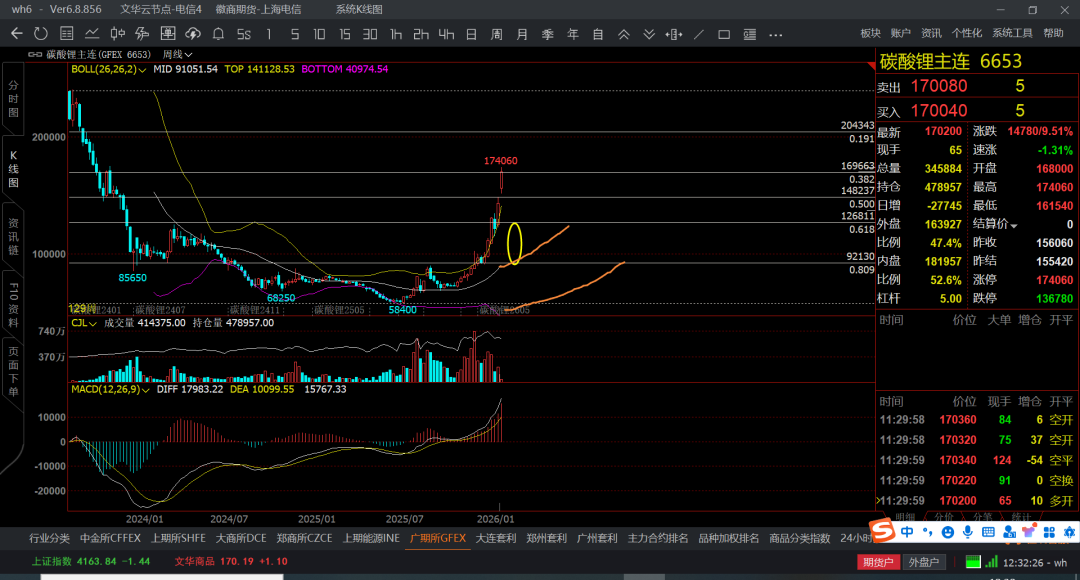Click the green connection status box icon

(x=973, y=562)
